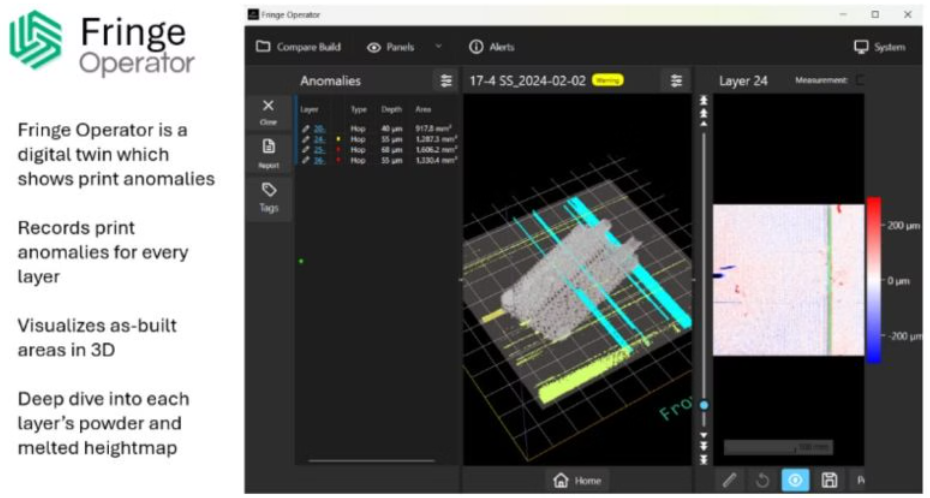Select the 917.8 mm² area value
Image resolution: width=930 pixels, height=498 pixels.
(433, 129)
